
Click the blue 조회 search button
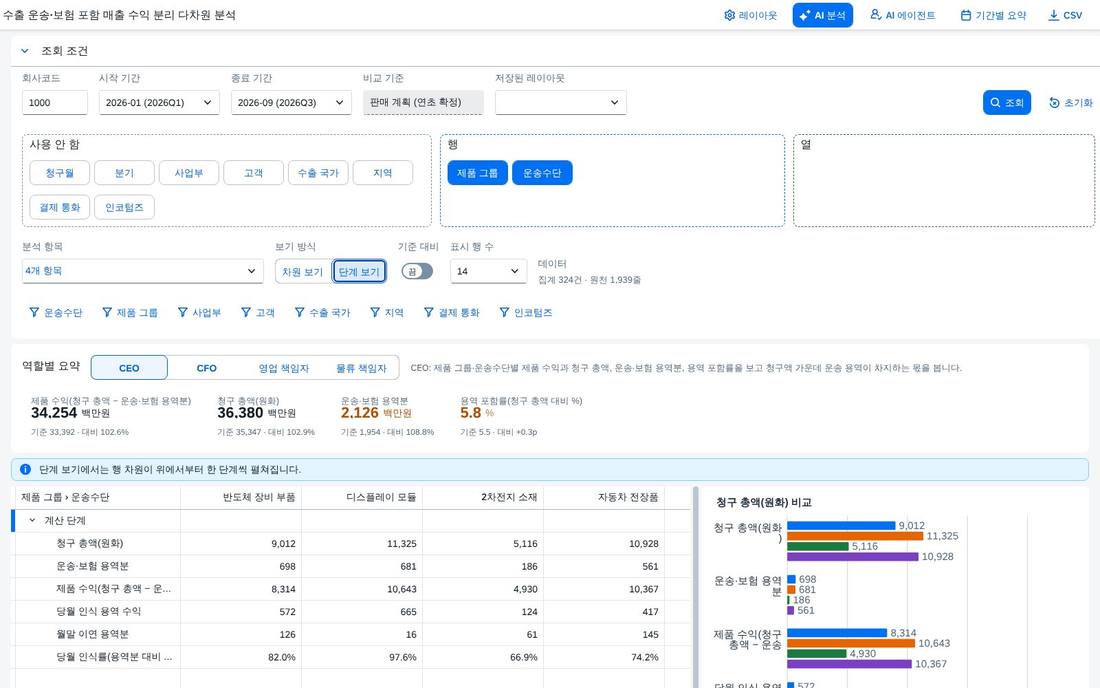[1007, 102]
